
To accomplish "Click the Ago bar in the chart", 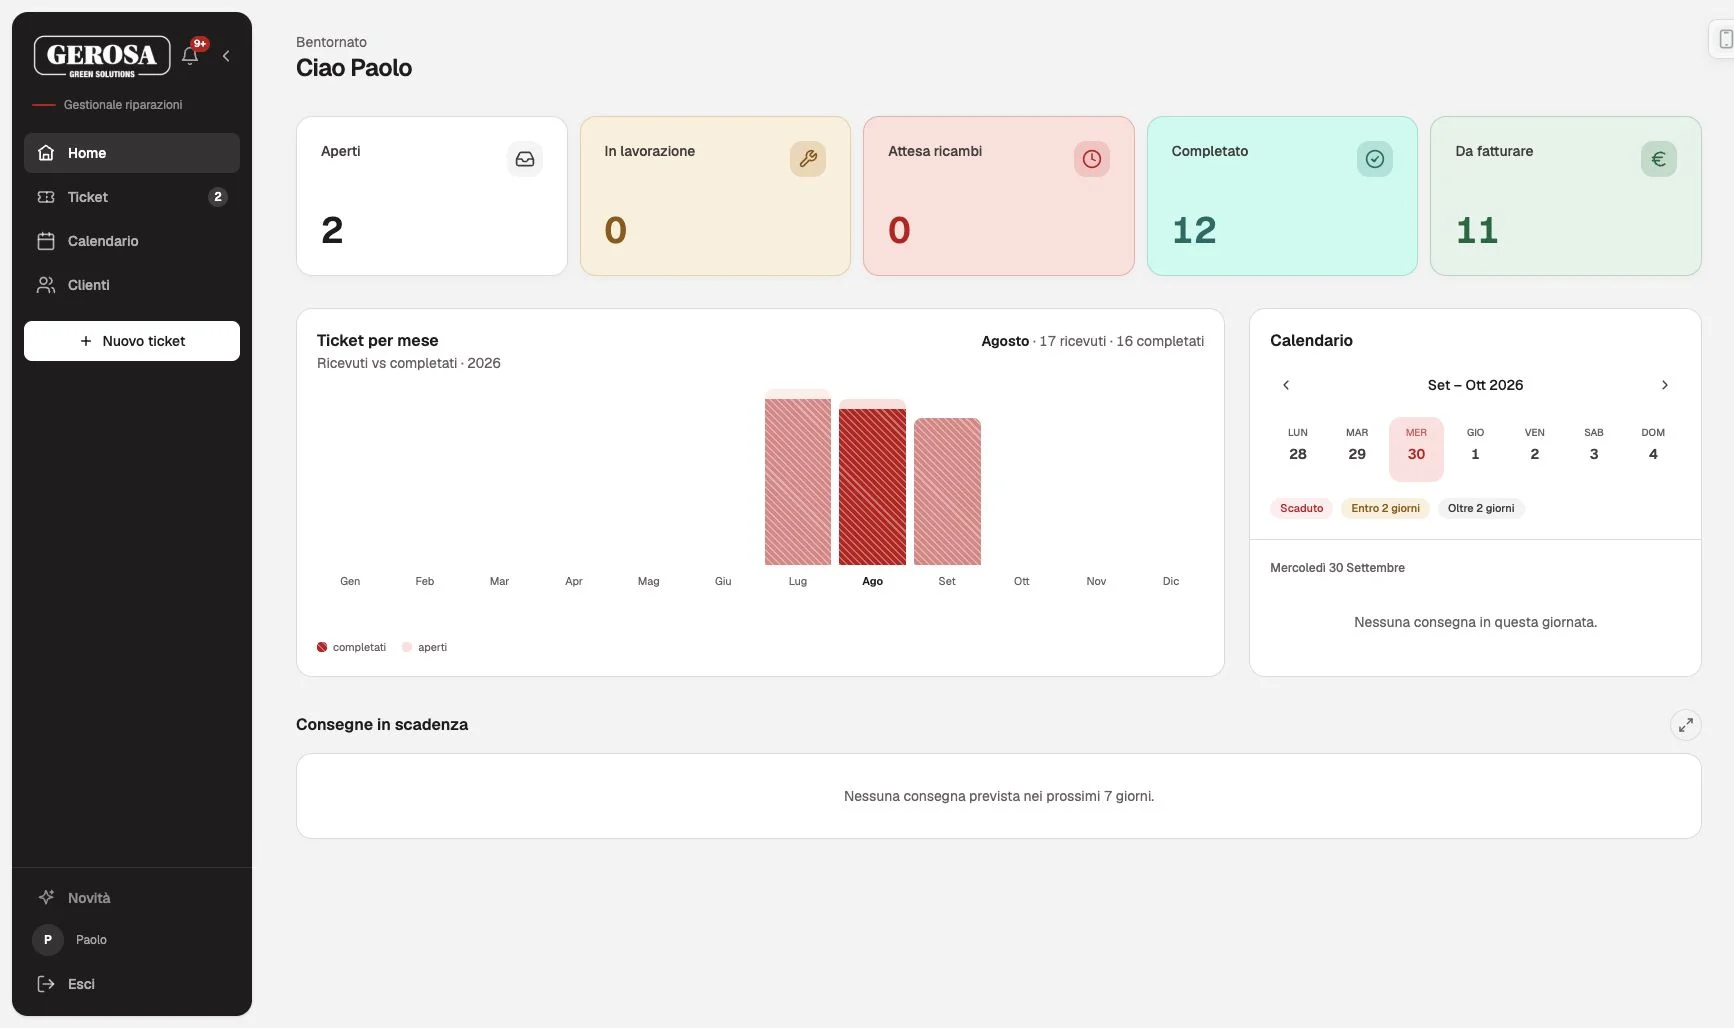I will point(872,482).
